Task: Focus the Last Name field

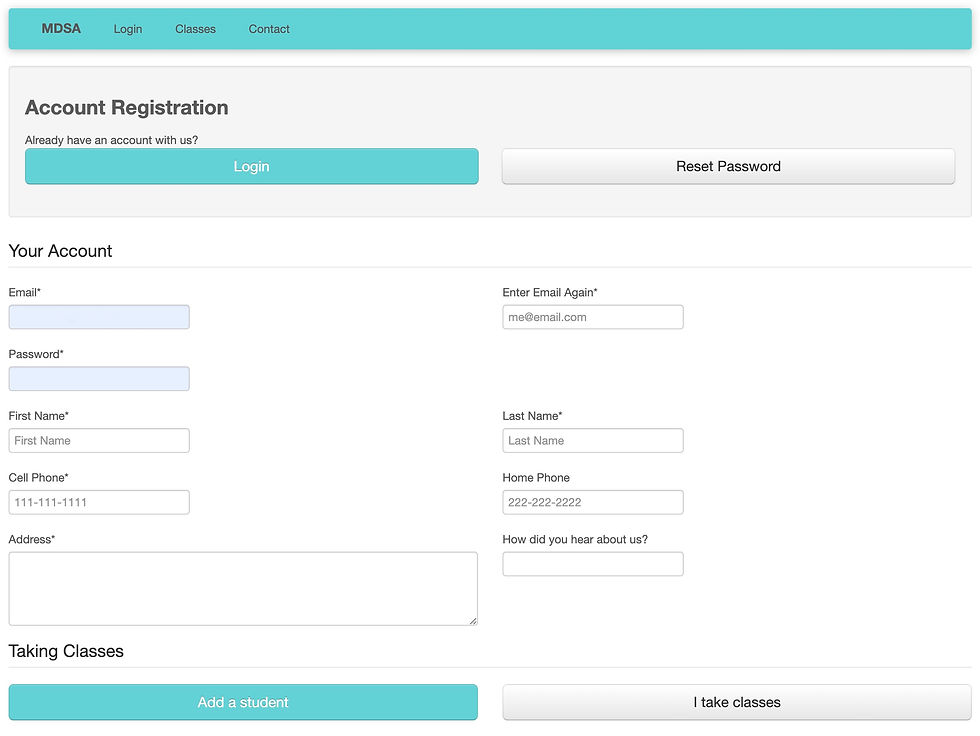Action: pyautogui.click(x=592, y=440)
